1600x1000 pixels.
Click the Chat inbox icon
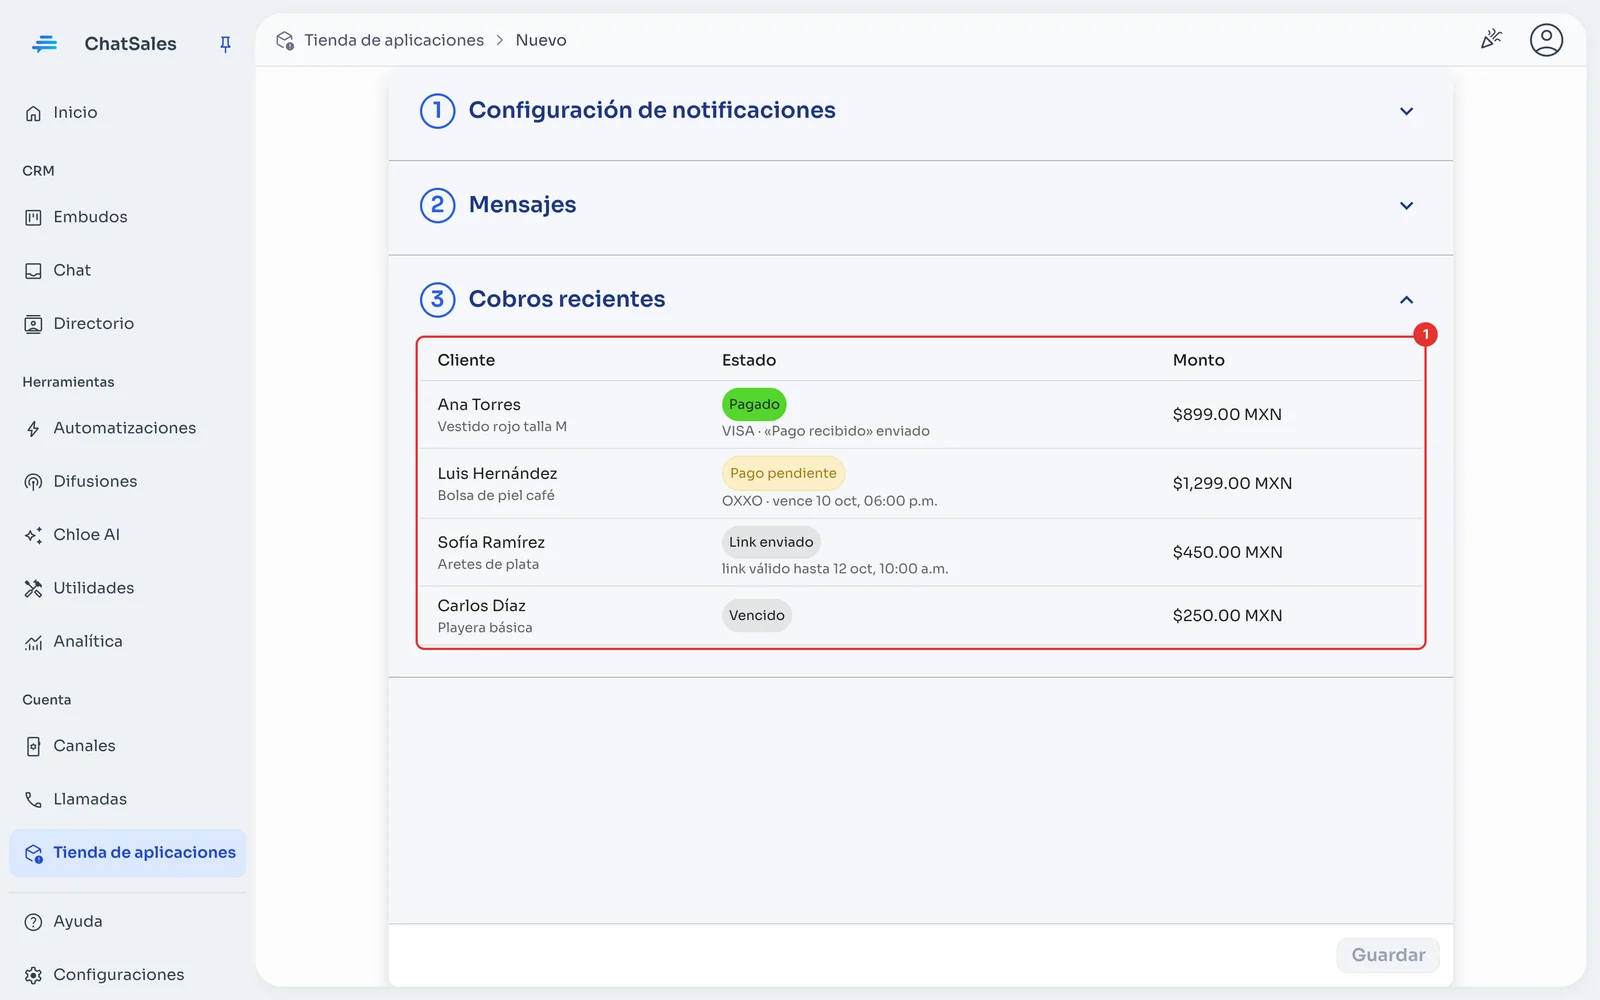click(33, 271)
